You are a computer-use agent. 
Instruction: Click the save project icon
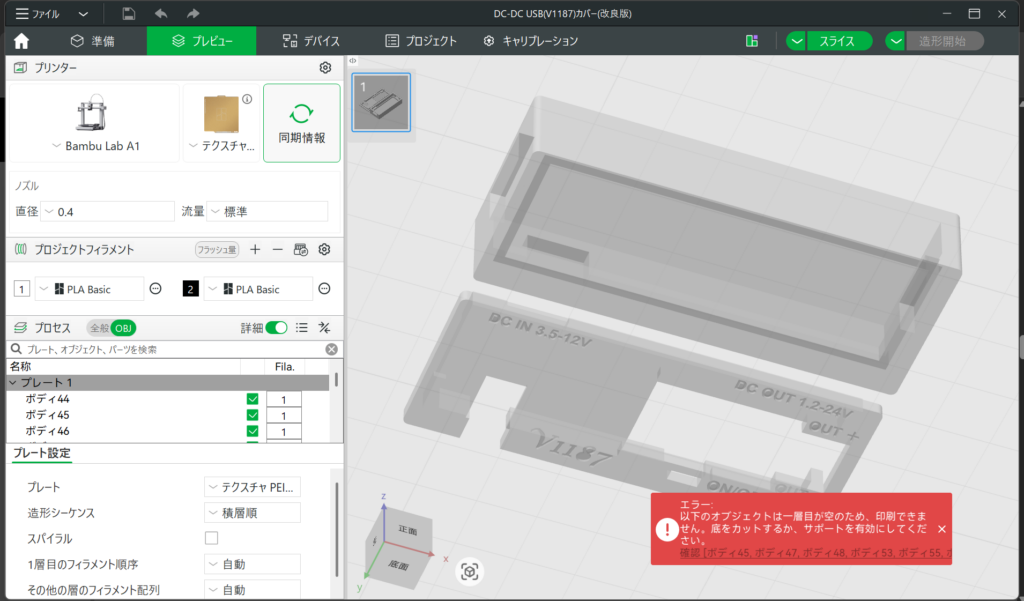click(x=129, y=14)
